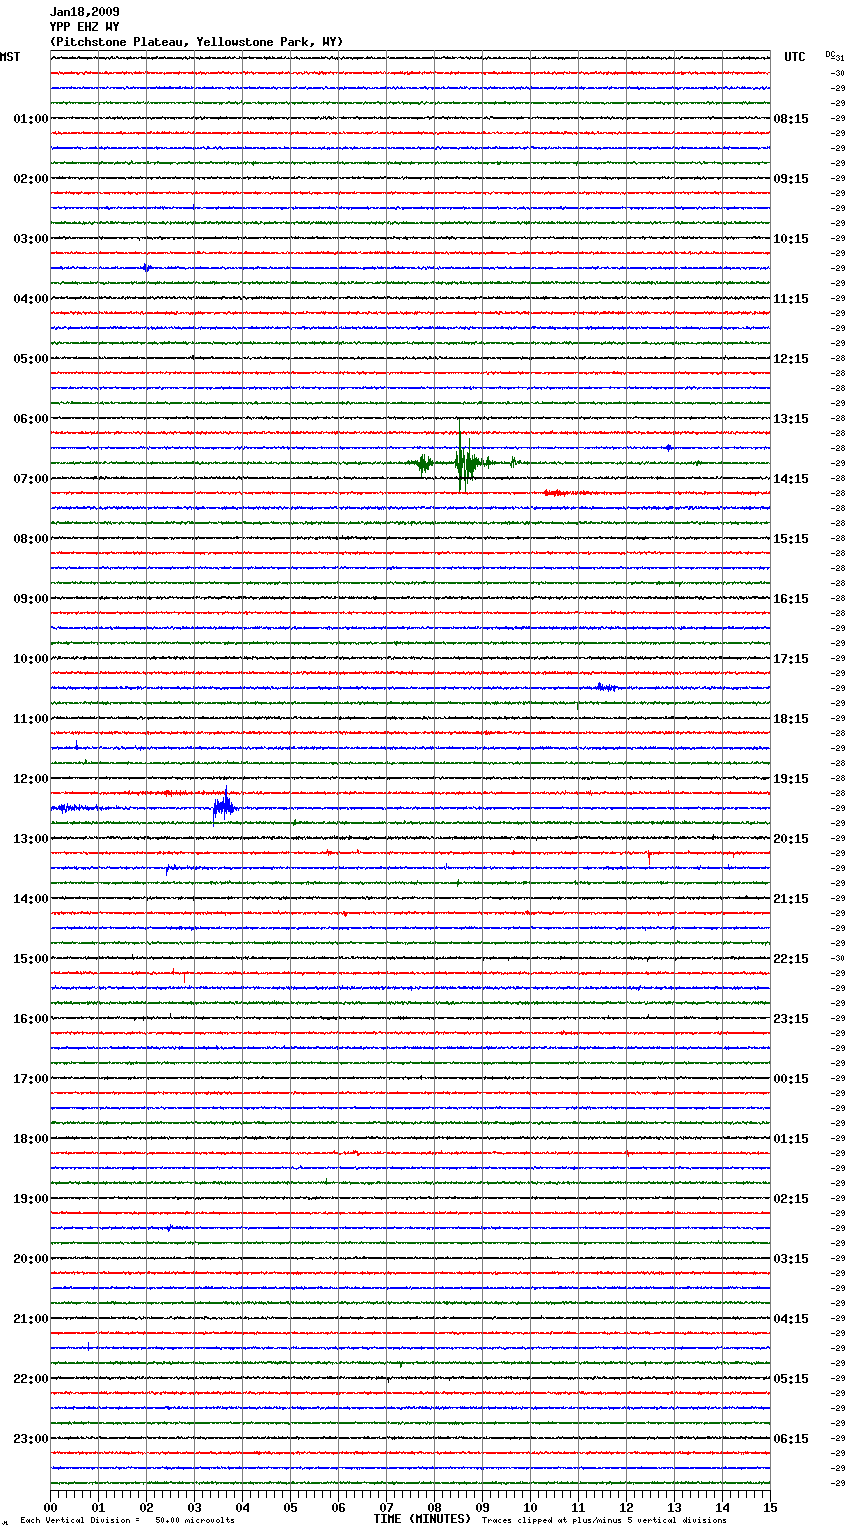The image size is (850, 1534).
Task: Select the 07:00 MST time label
Action: click(31, 479)
